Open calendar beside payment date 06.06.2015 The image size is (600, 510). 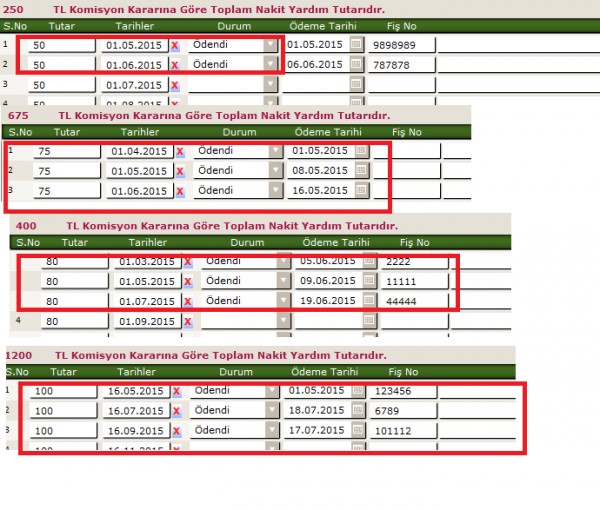coord(356,64)
